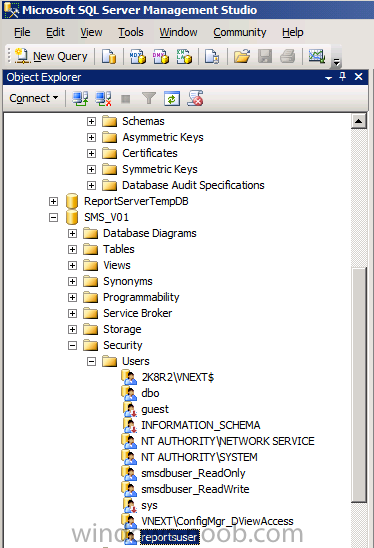The width and height of the screenshot is (374, 548).
Task: Collapse the SMS_V01 database node
Action: pos(53,218)
